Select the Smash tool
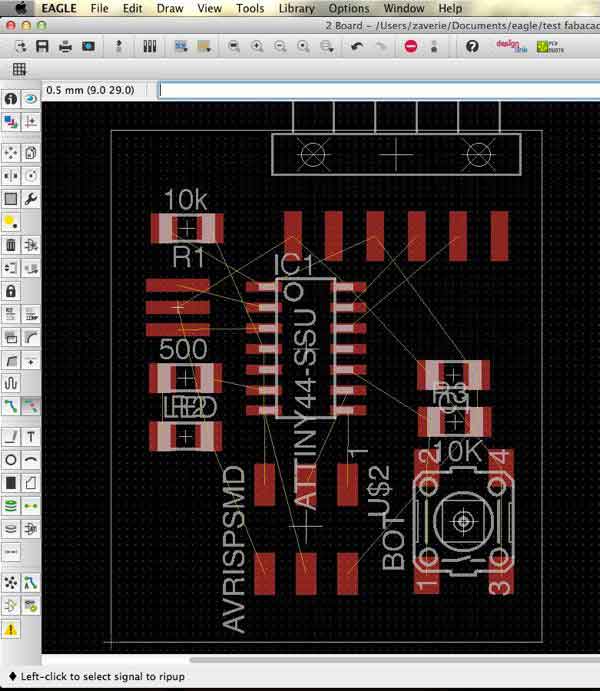This screenshot has width=600, height=691. tap(11, 338)
